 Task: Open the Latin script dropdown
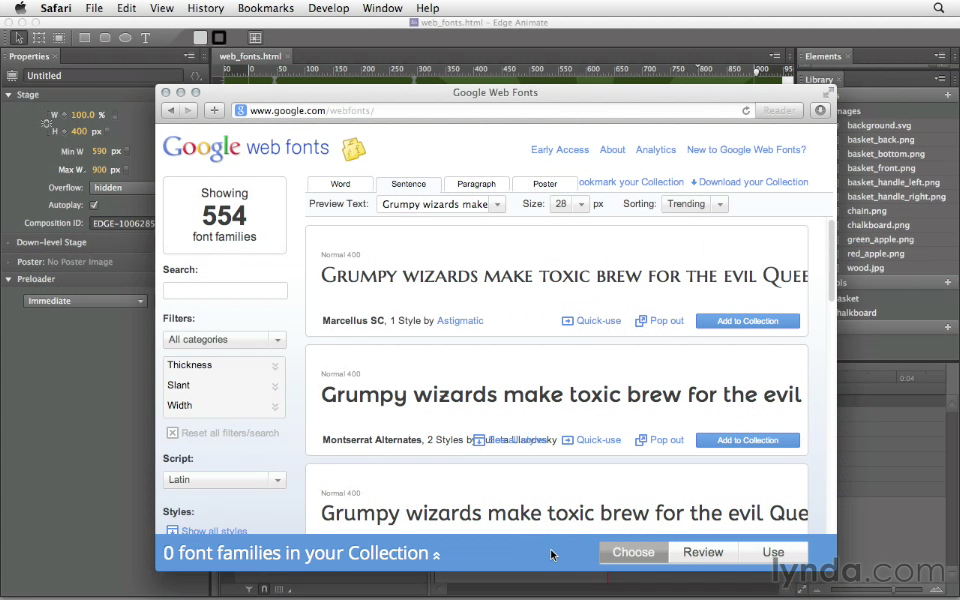tap(224, 480)
